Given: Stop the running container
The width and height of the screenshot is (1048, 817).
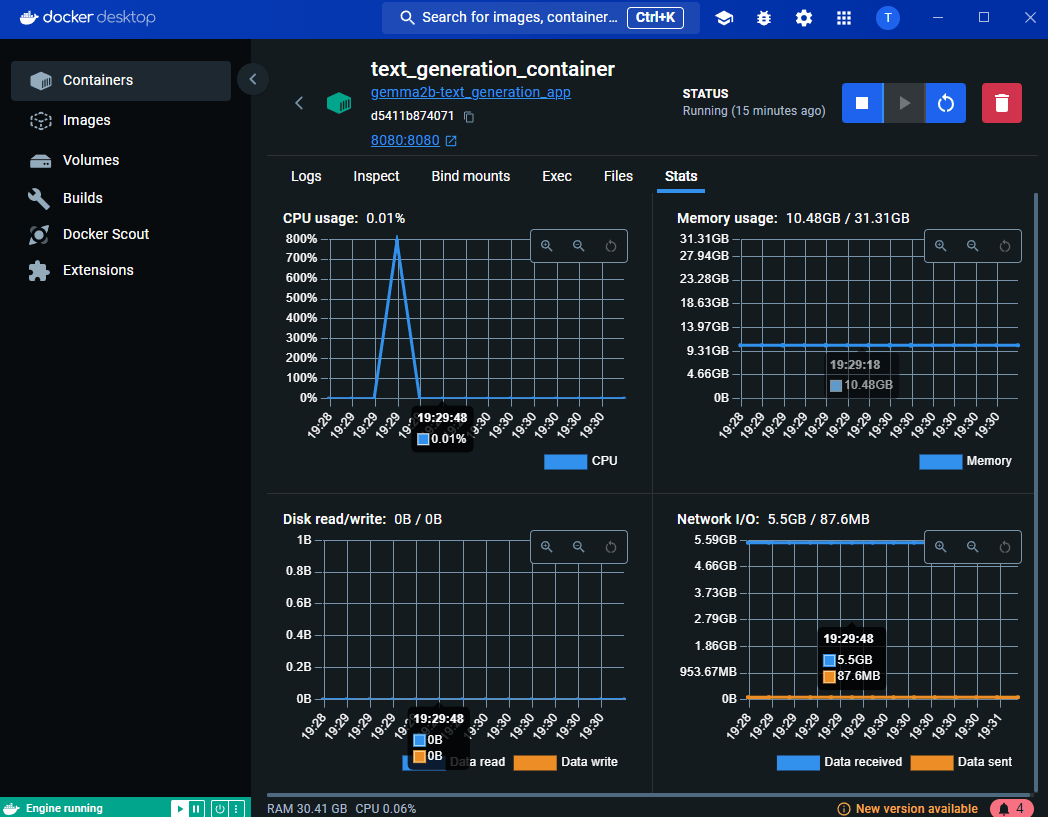Looking at the screenshot, I should tap(862, 103).
